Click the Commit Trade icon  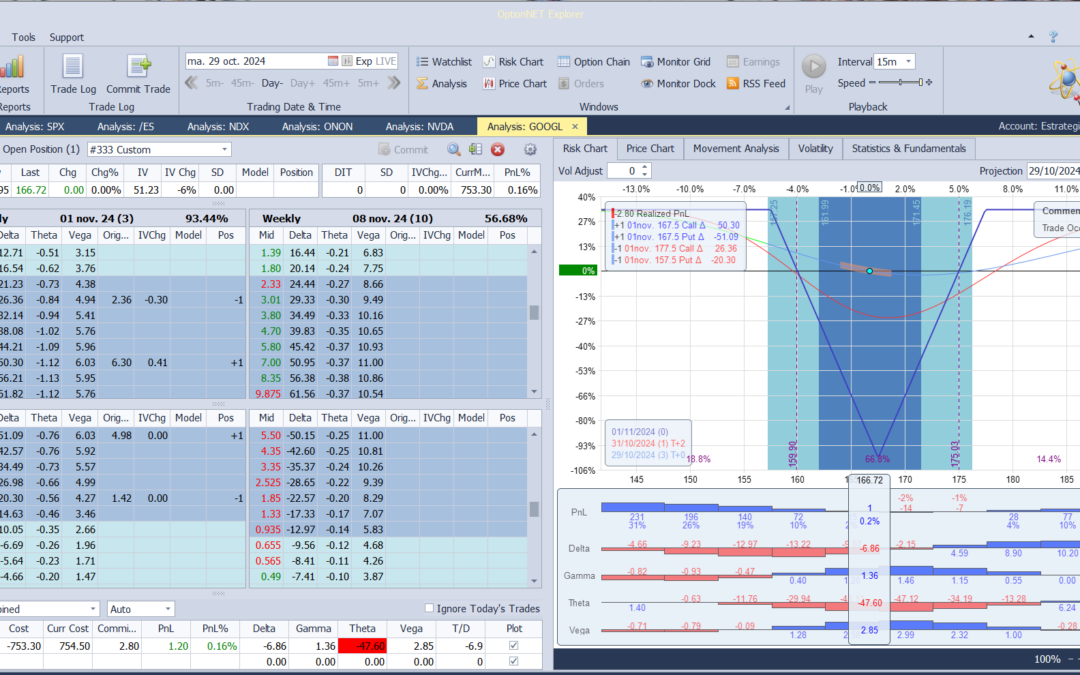pos(140,73)
